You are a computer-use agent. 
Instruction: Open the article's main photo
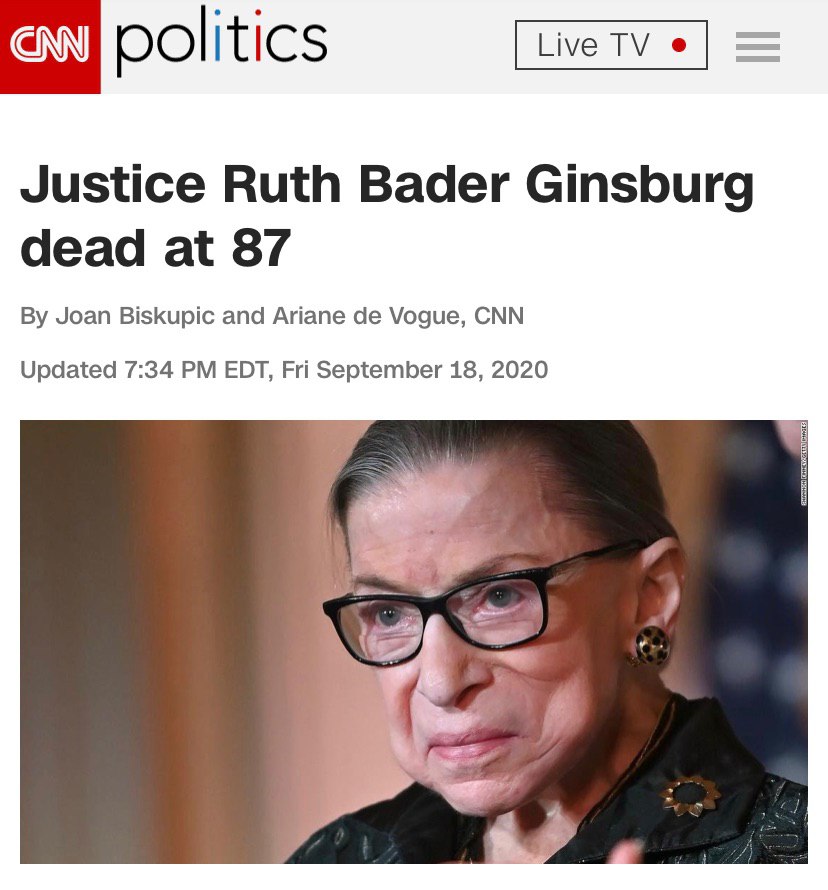click(414, 642)
